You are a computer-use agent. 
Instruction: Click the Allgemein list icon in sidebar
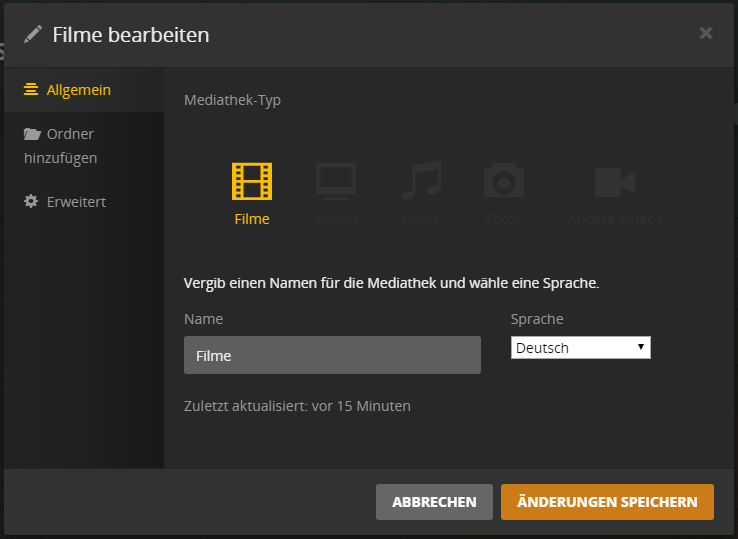(x=31, y=89)
